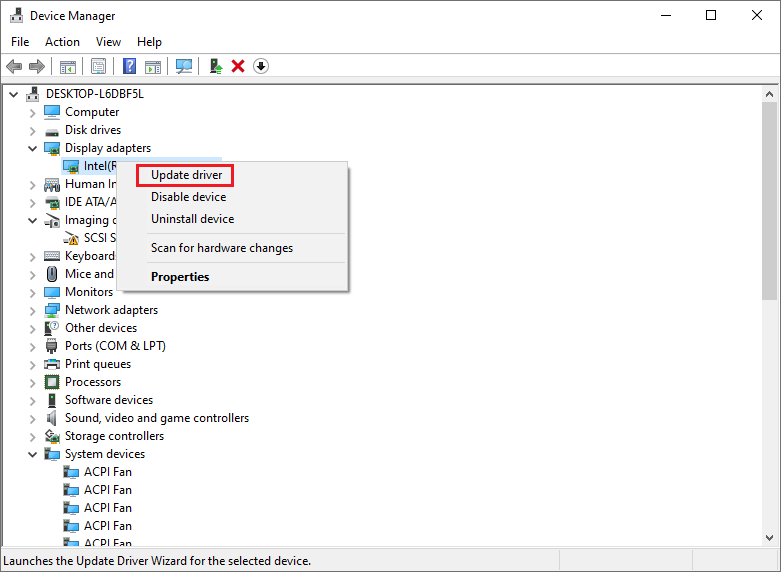Viewport: 781px width, 572px height.
Task: Click the Monitors category icon
Action: [52, 292]
